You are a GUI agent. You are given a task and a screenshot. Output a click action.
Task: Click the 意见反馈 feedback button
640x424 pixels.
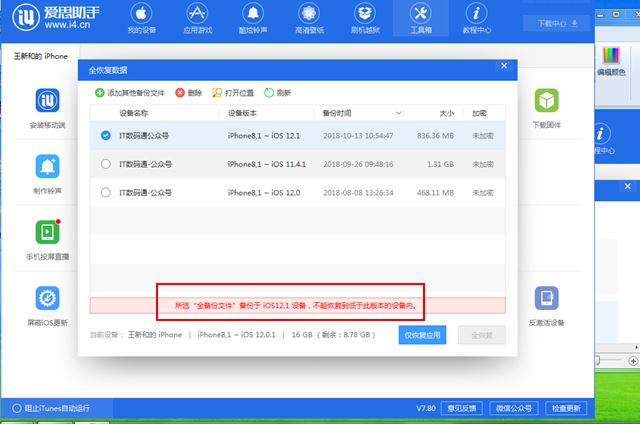coord(462,408)
